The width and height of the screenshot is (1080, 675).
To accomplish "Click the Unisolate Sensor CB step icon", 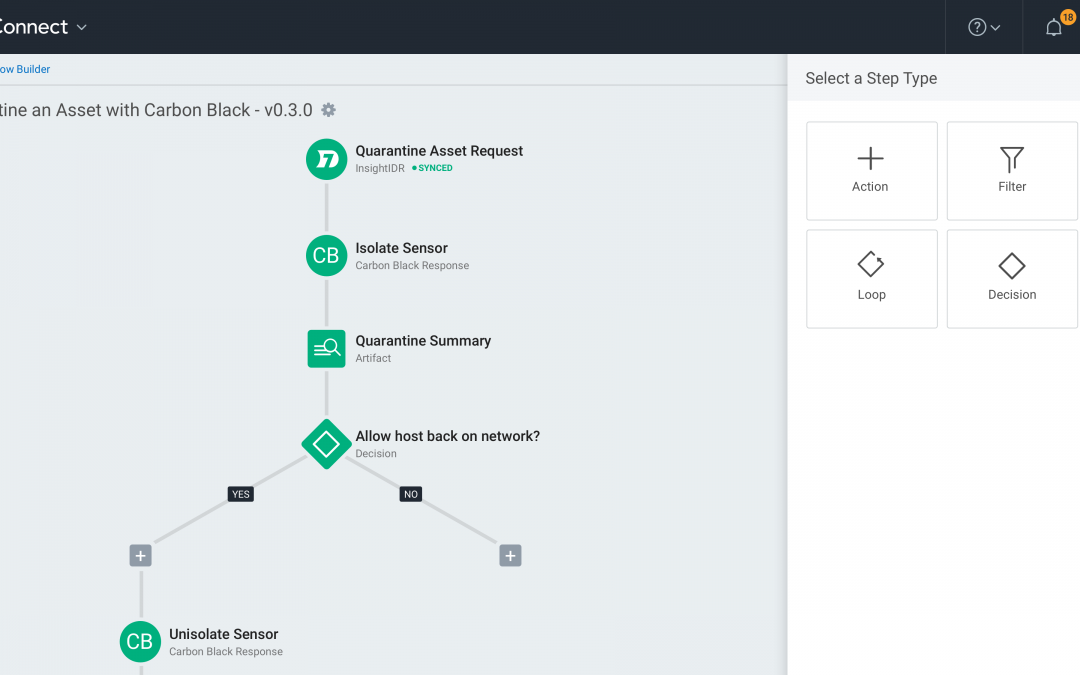I will pos(141,641).
